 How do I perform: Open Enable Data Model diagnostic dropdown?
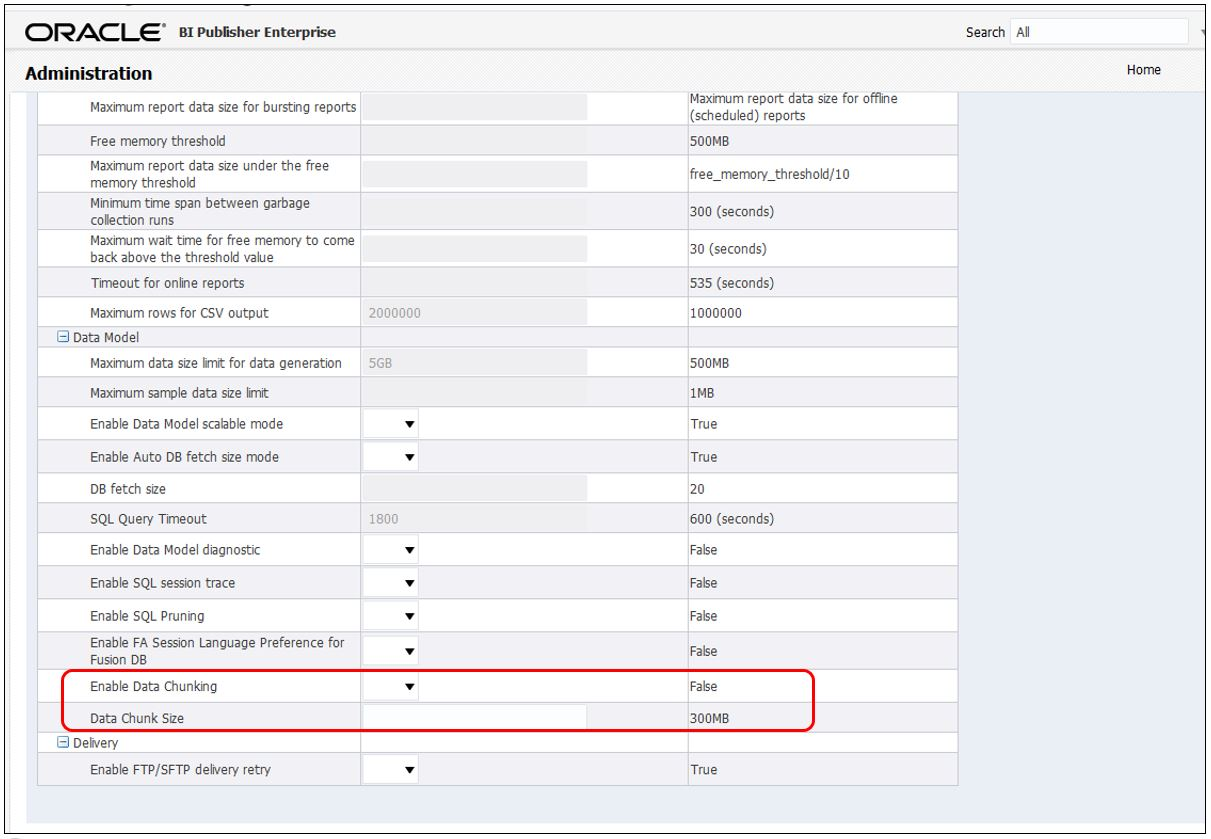(x=391, y=550)
